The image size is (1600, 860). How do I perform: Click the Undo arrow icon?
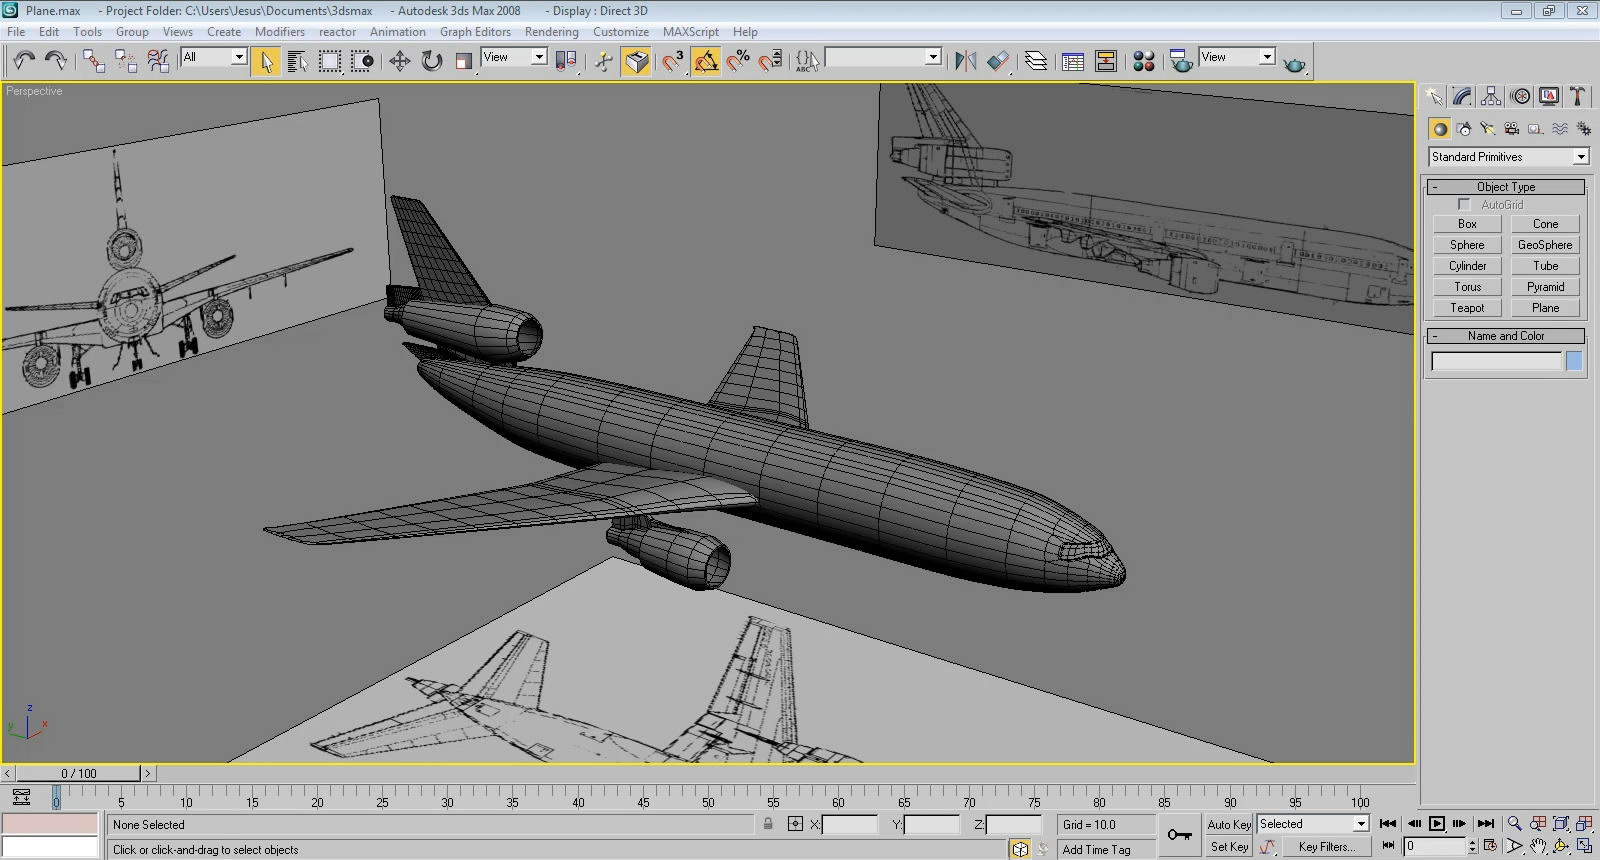(x=24, y=62)
